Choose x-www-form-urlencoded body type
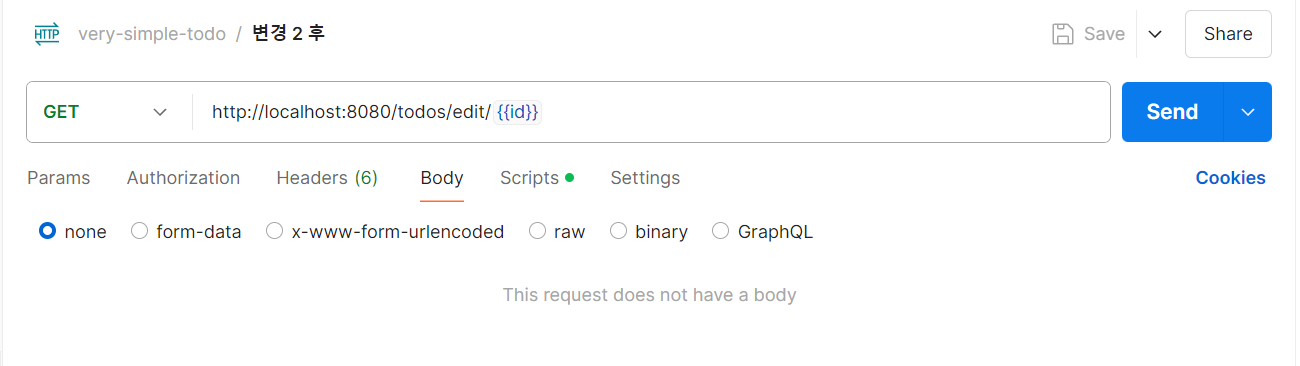Screen dimensions: 1300x366 pyautogui.click(x=385, y=232)
